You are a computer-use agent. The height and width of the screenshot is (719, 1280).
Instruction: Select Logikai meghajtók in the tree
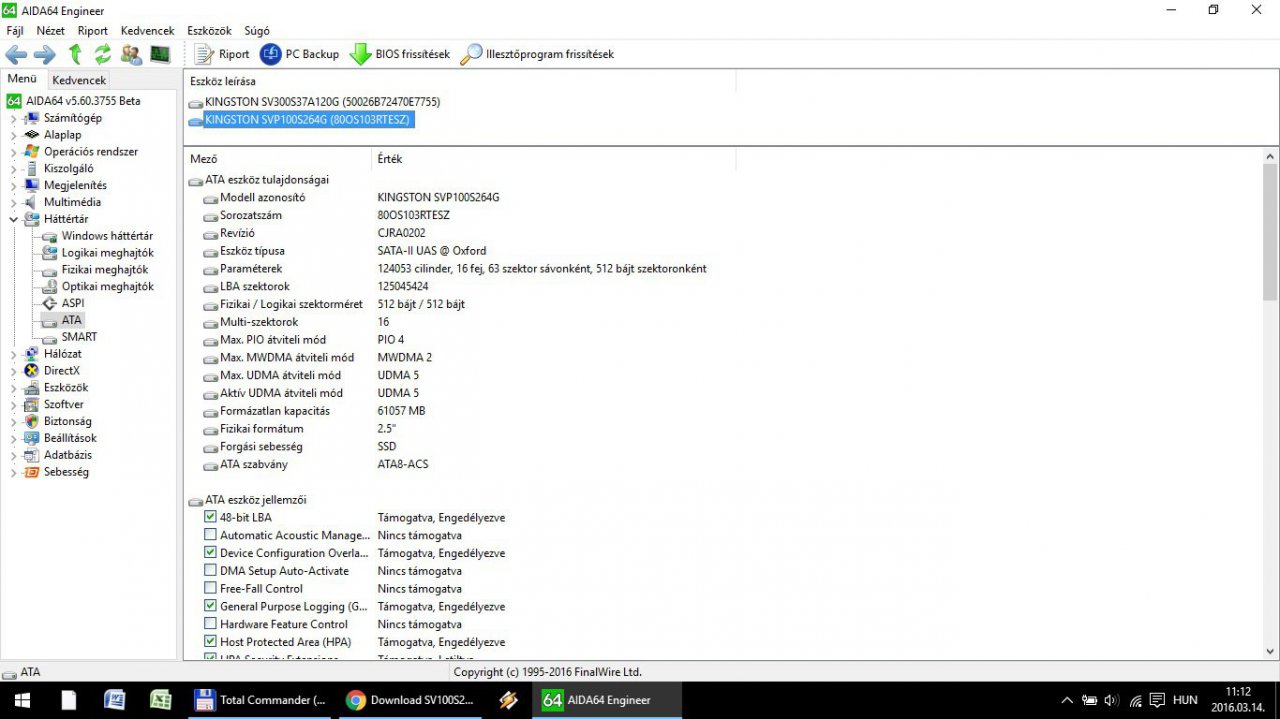tap(107, 253)
